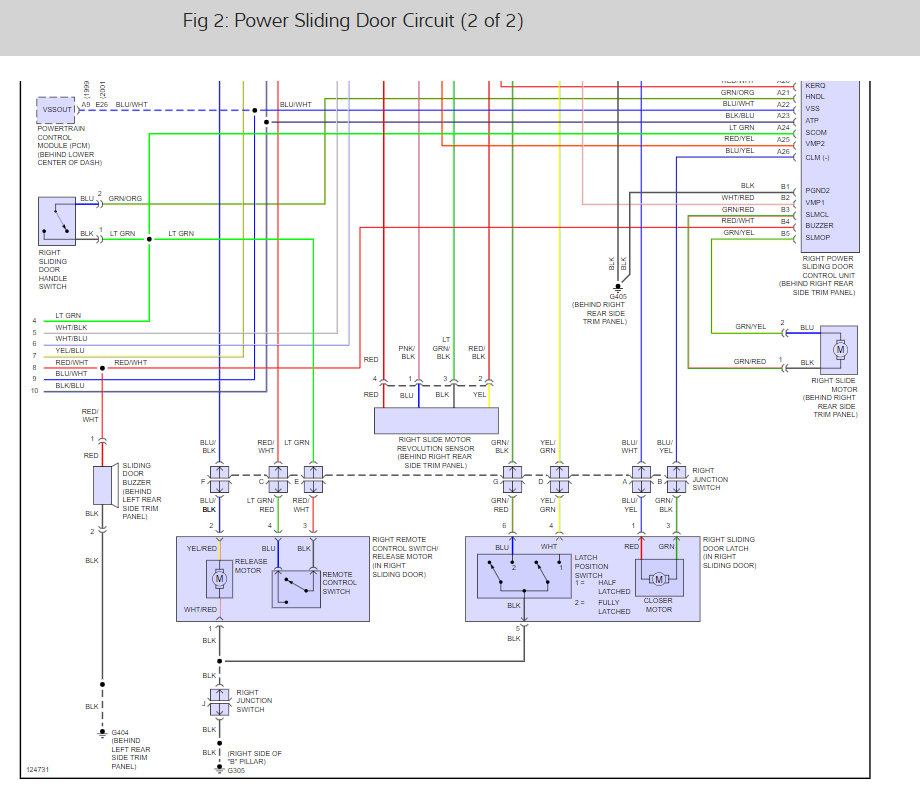This screenshot has width=920, height=798.
Task: Click the VSSOUT dashed box on the PCM
Action: tap(56, 109)
